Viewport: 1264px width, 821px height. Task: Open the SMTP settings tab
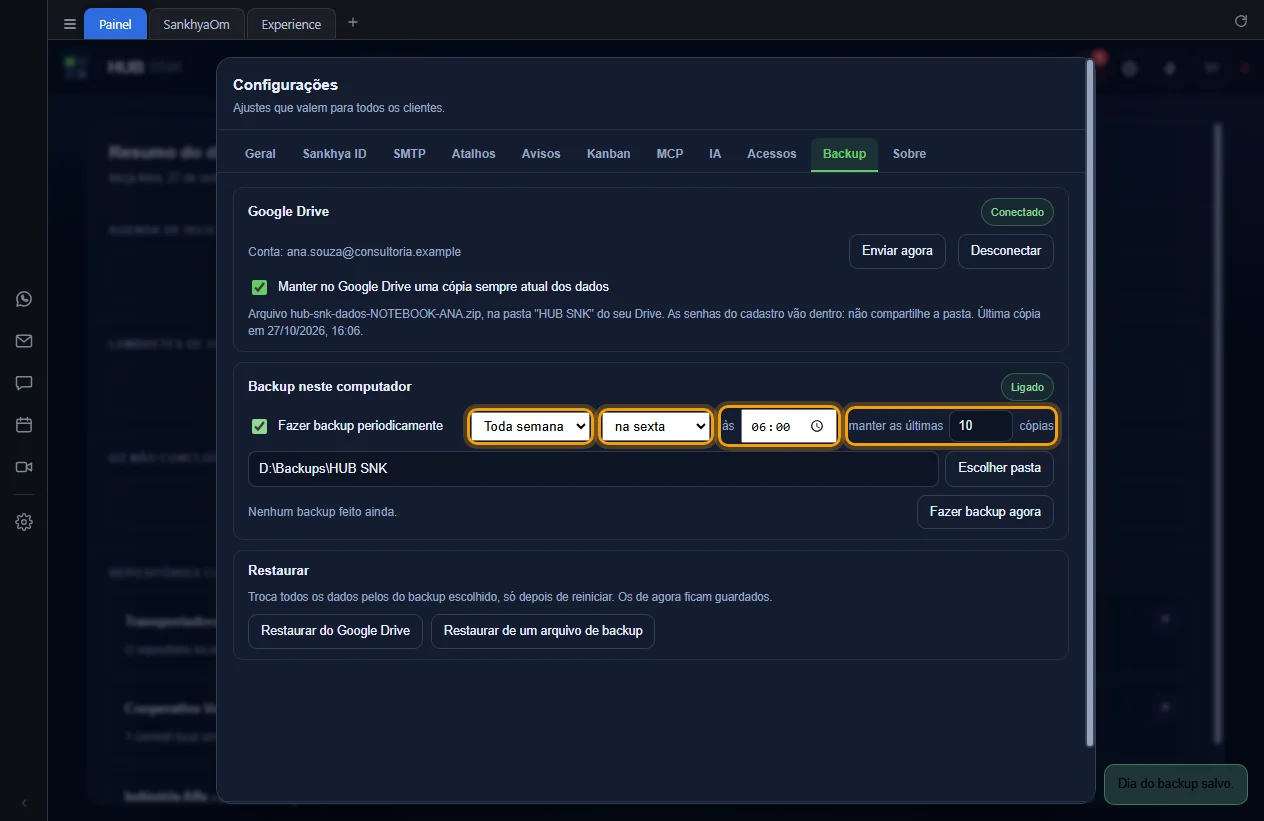(x=409, y=154)
